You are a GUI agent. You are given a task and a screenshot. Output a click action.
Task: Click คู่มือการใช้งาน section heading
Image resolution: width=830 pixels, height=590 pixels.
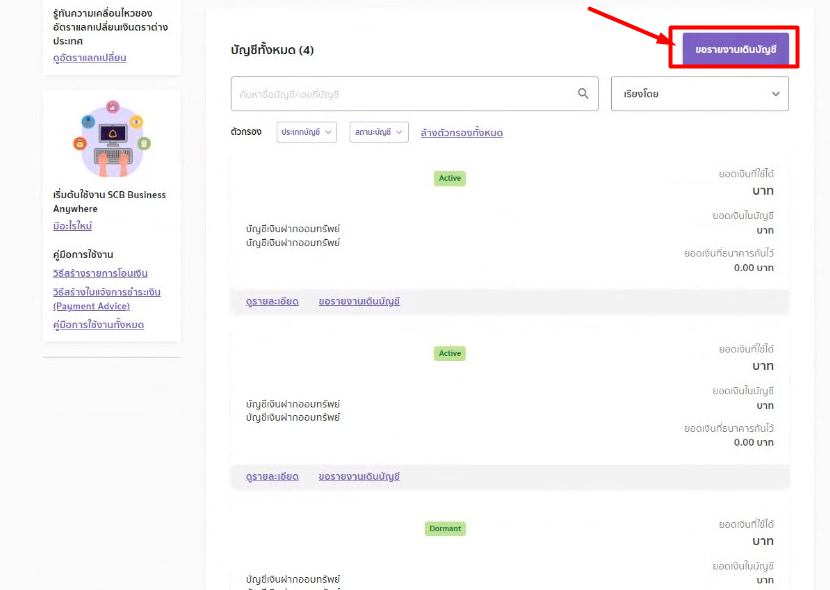click(83, 255)
